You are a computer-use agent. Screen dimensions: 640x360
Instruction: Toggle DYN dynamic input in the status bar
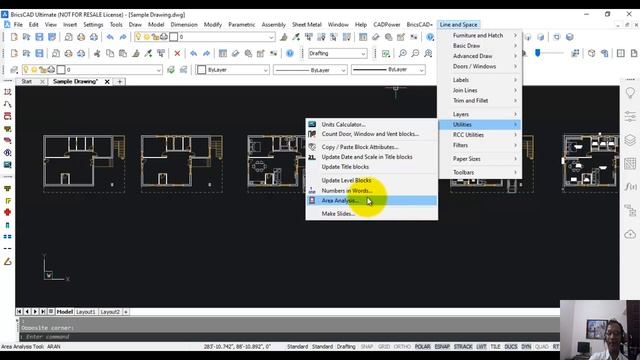point(526,347)
